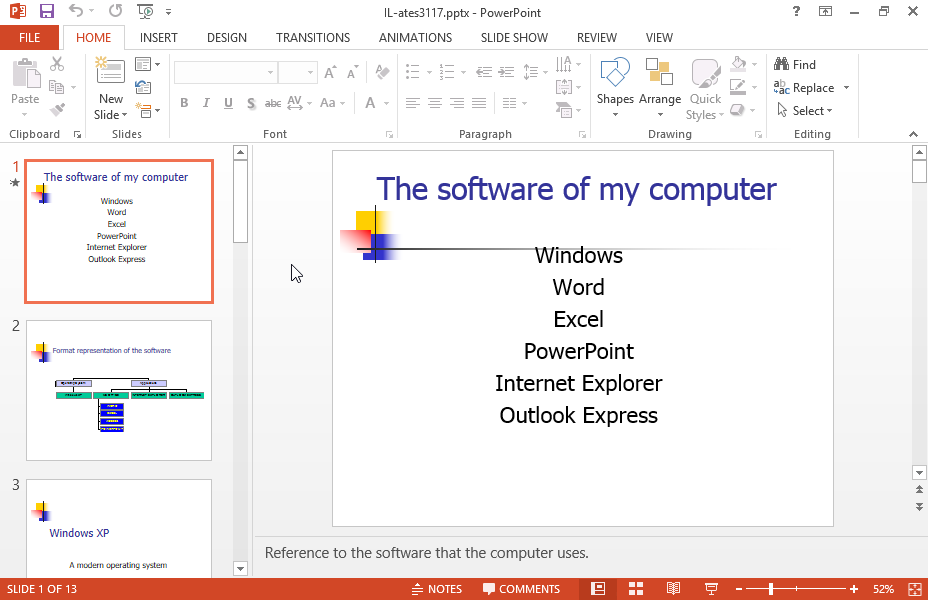The width and height of the screenshot is (928, 600).
Task: Click the Paste clipboard icon
Action: 25,73
